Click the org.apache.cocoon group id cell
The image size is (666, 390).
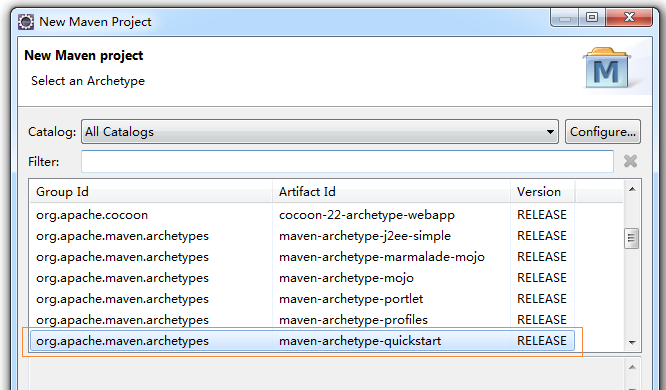click(x=92, y=215)
